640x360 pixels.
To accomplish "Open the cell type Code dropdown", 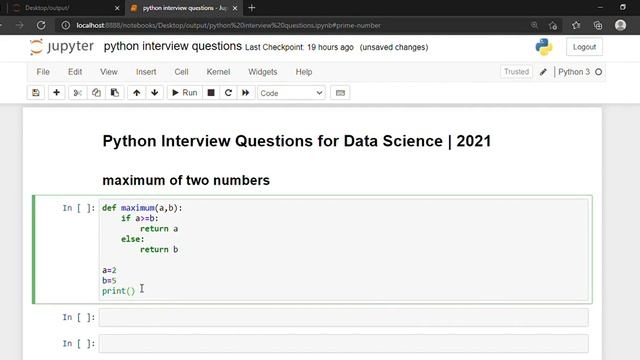I will 291,93.
